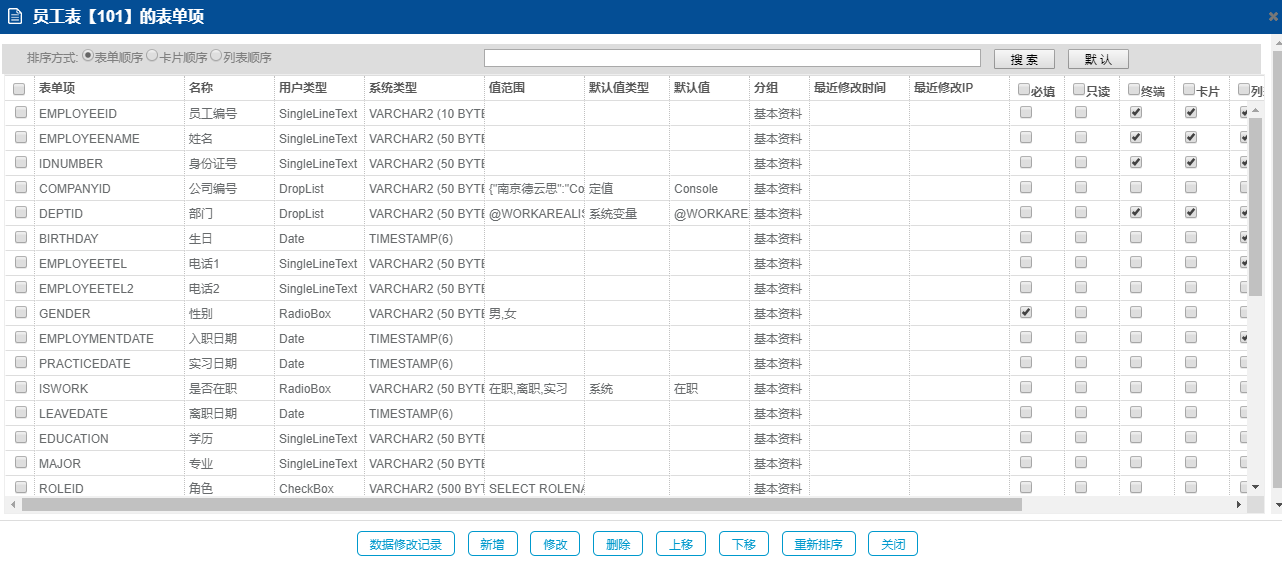Toggle the select-all checkbox in table header
Image resolution: width=1282 pixels, height=561 pixels.
click(19, 89)
